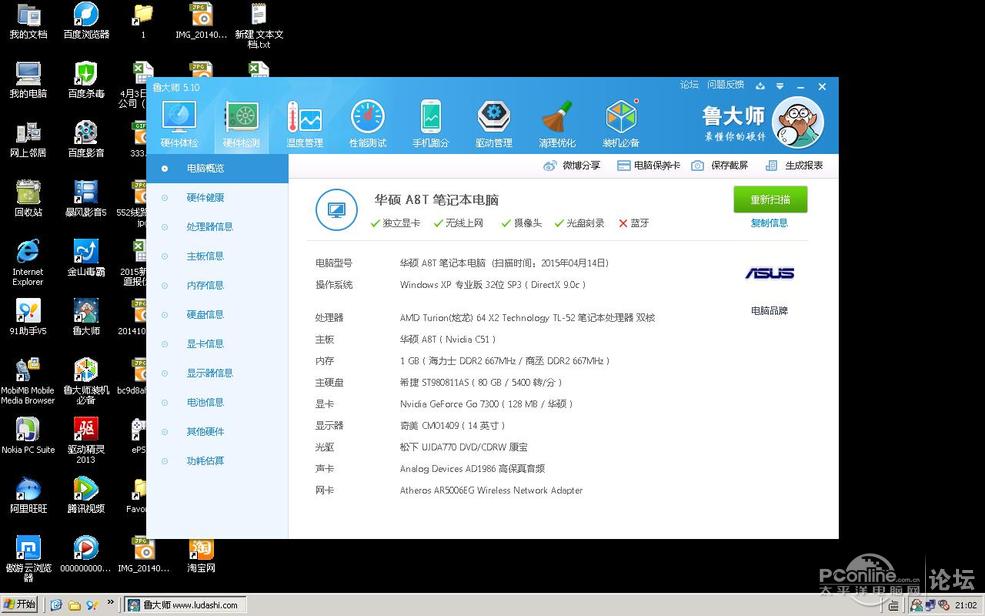This screenshot has height=616, width=985.
Task: Click 鲁大师 www.ludashi.com taskbar button
Action: [185, 605]
